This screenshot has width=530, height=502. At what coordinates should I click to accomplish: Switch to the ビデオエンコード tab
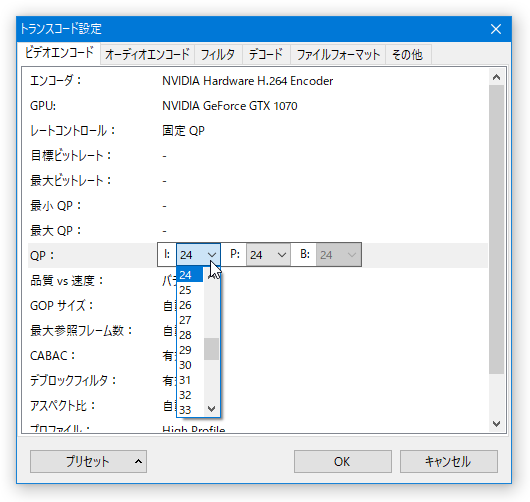point(59,53)
